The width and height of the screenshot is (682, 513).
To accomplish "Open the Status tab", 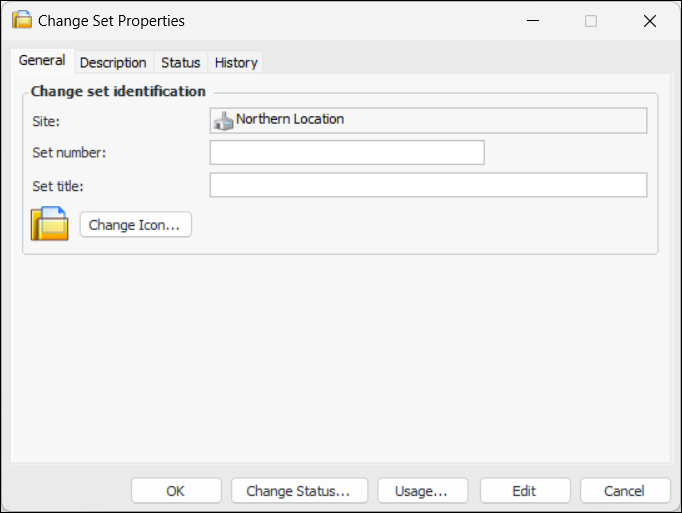I will pos(181,62).
